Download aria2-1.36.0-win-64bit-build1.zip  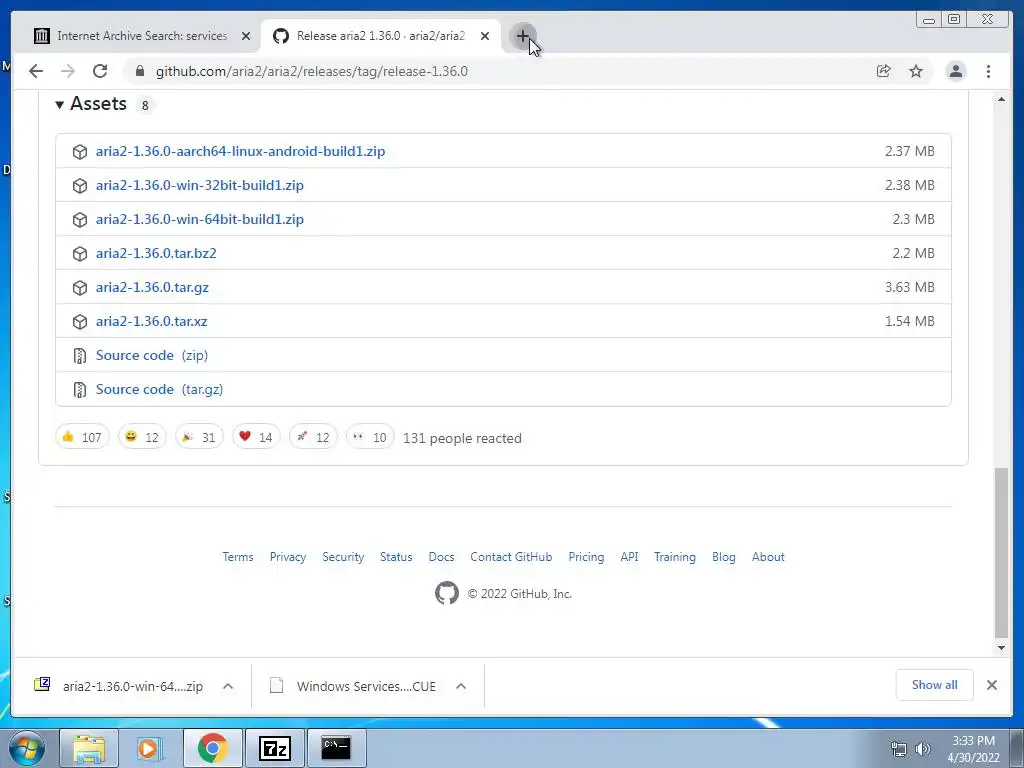tap(200, 219)
